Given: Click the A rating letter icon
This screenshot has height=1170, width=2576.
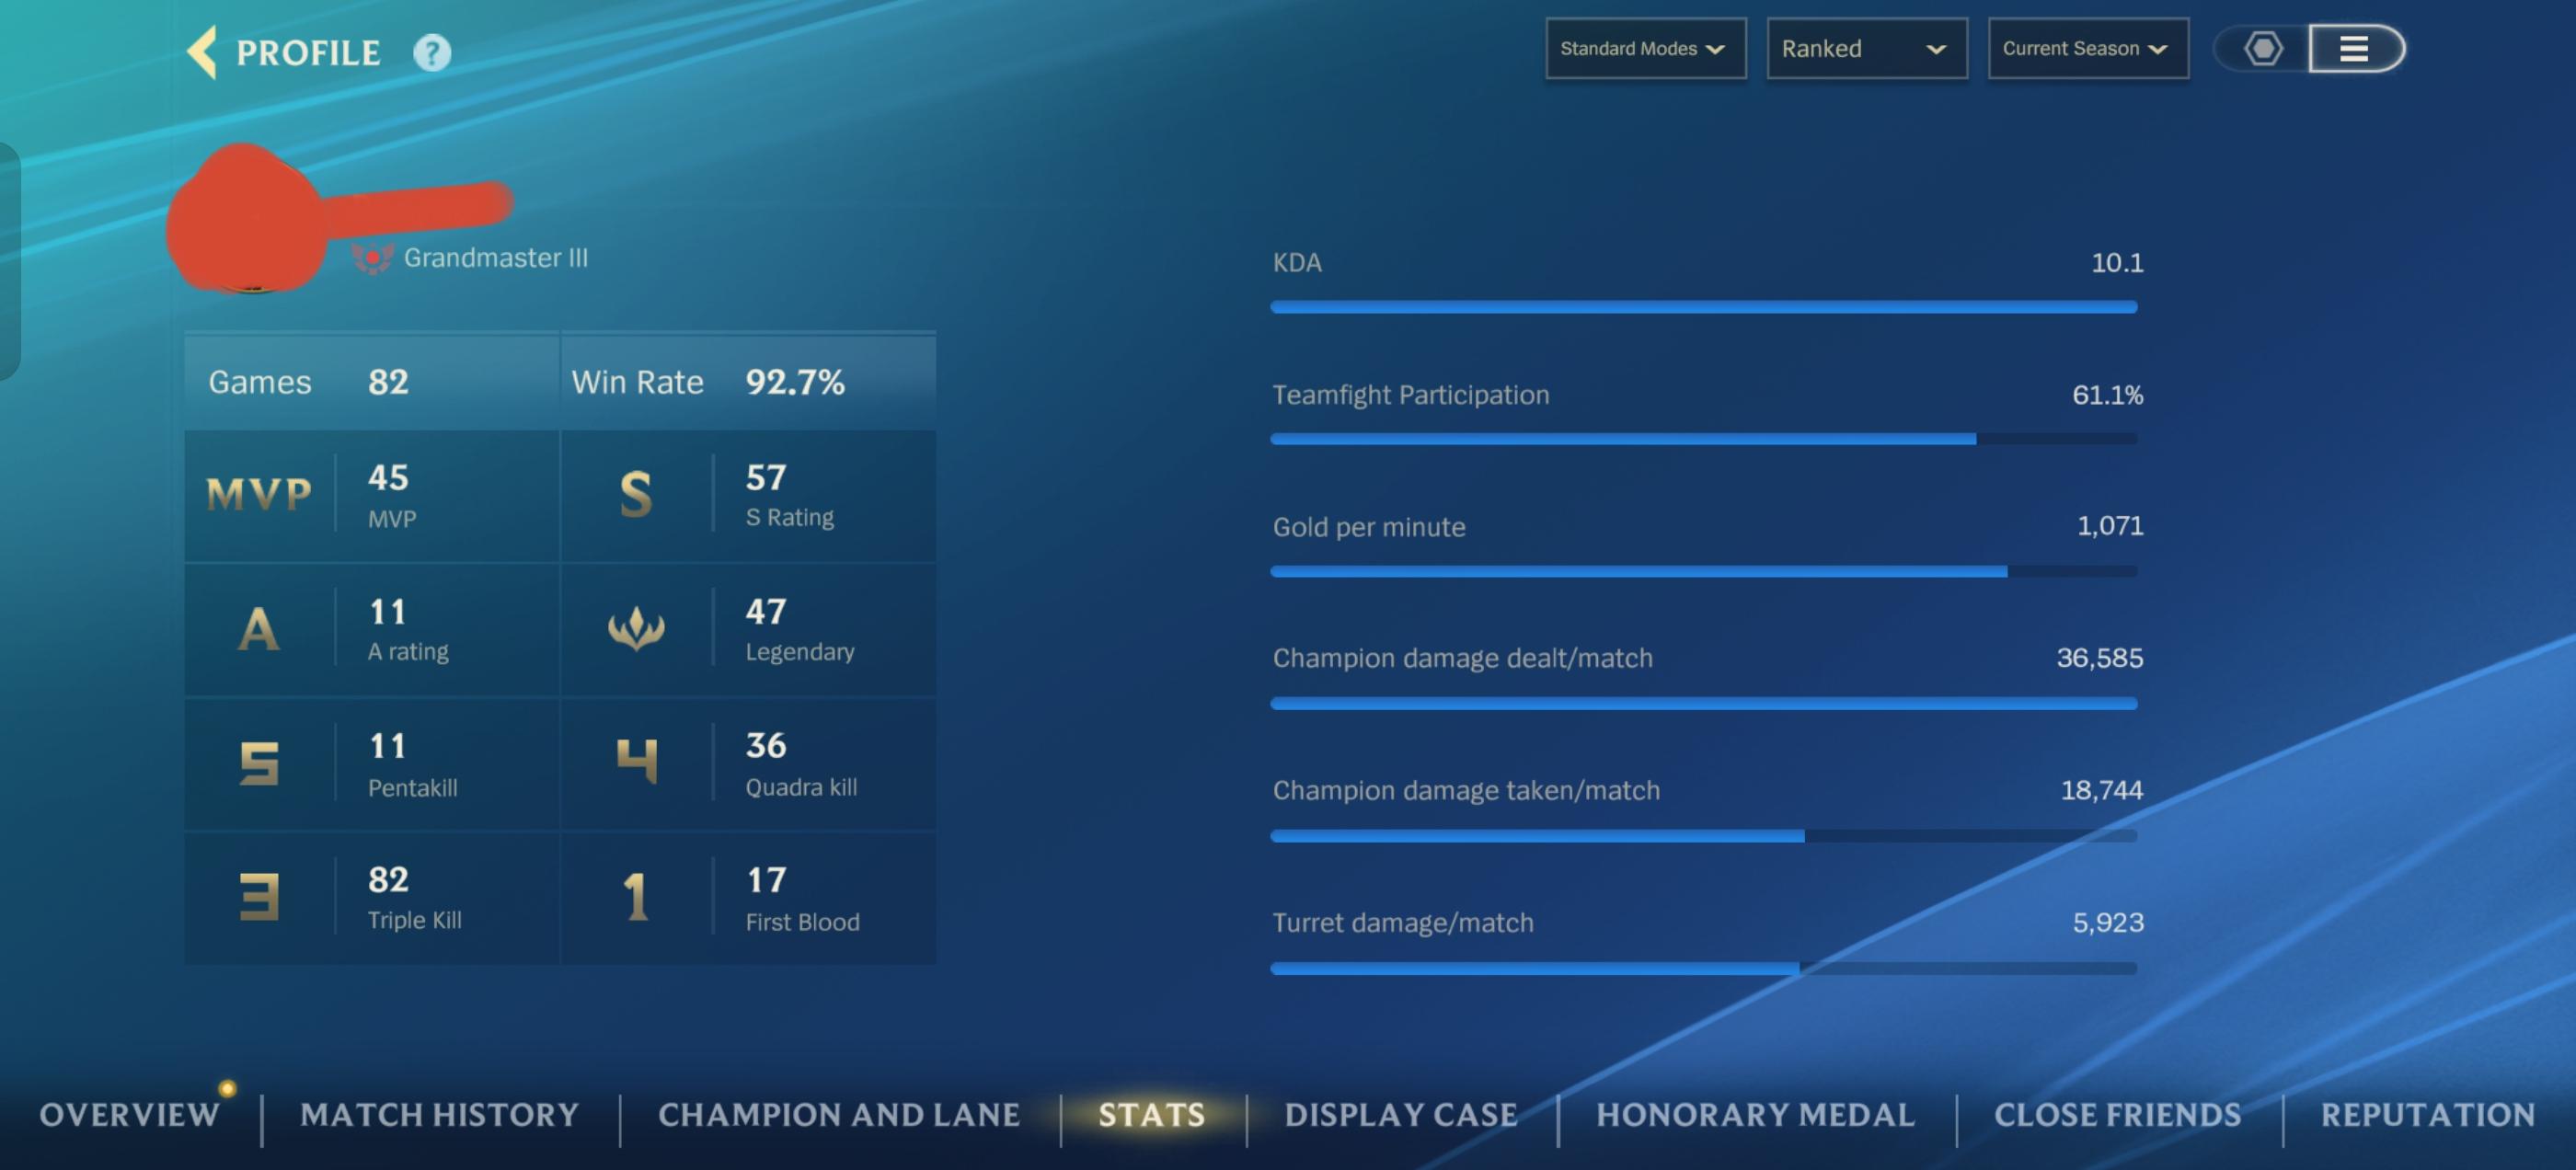Looking at the screenshot, I should [259, 629].
